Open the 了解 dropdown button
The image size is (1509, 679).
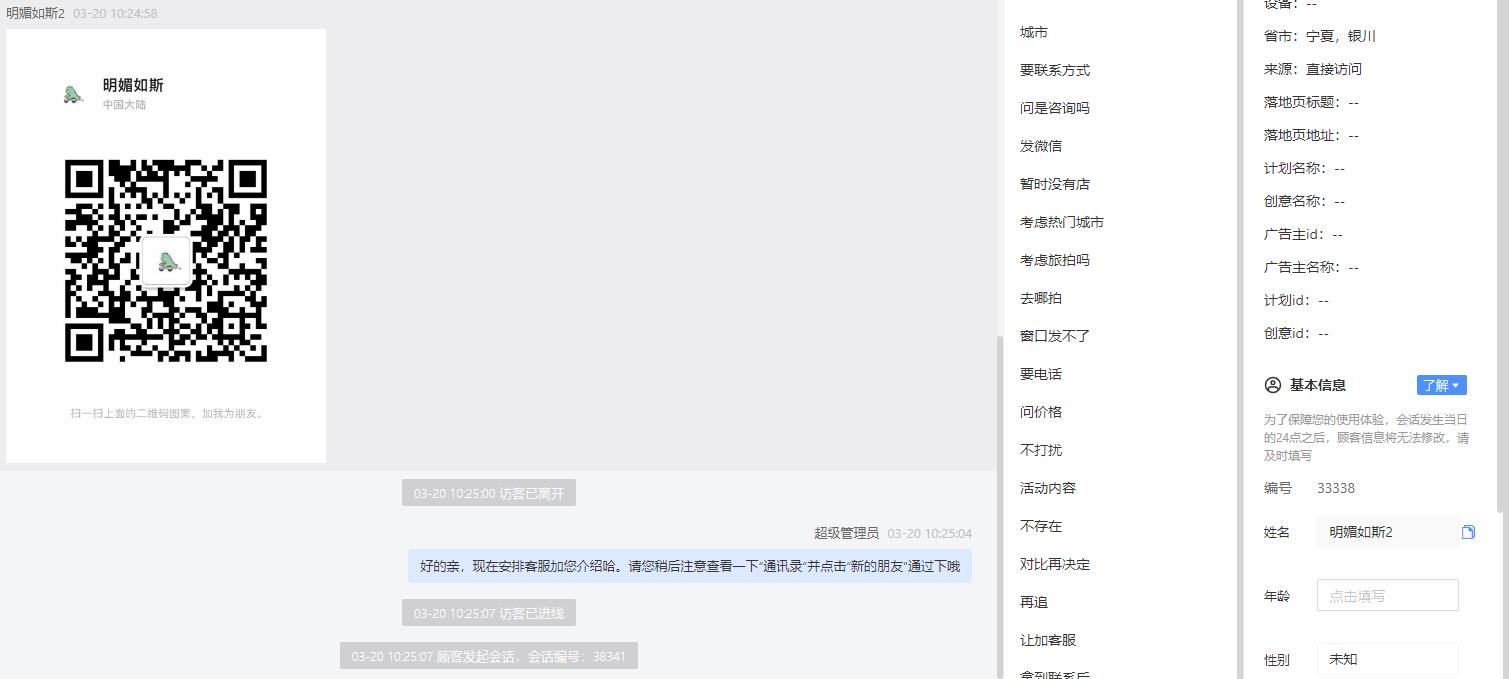(x=1441, y=385)
